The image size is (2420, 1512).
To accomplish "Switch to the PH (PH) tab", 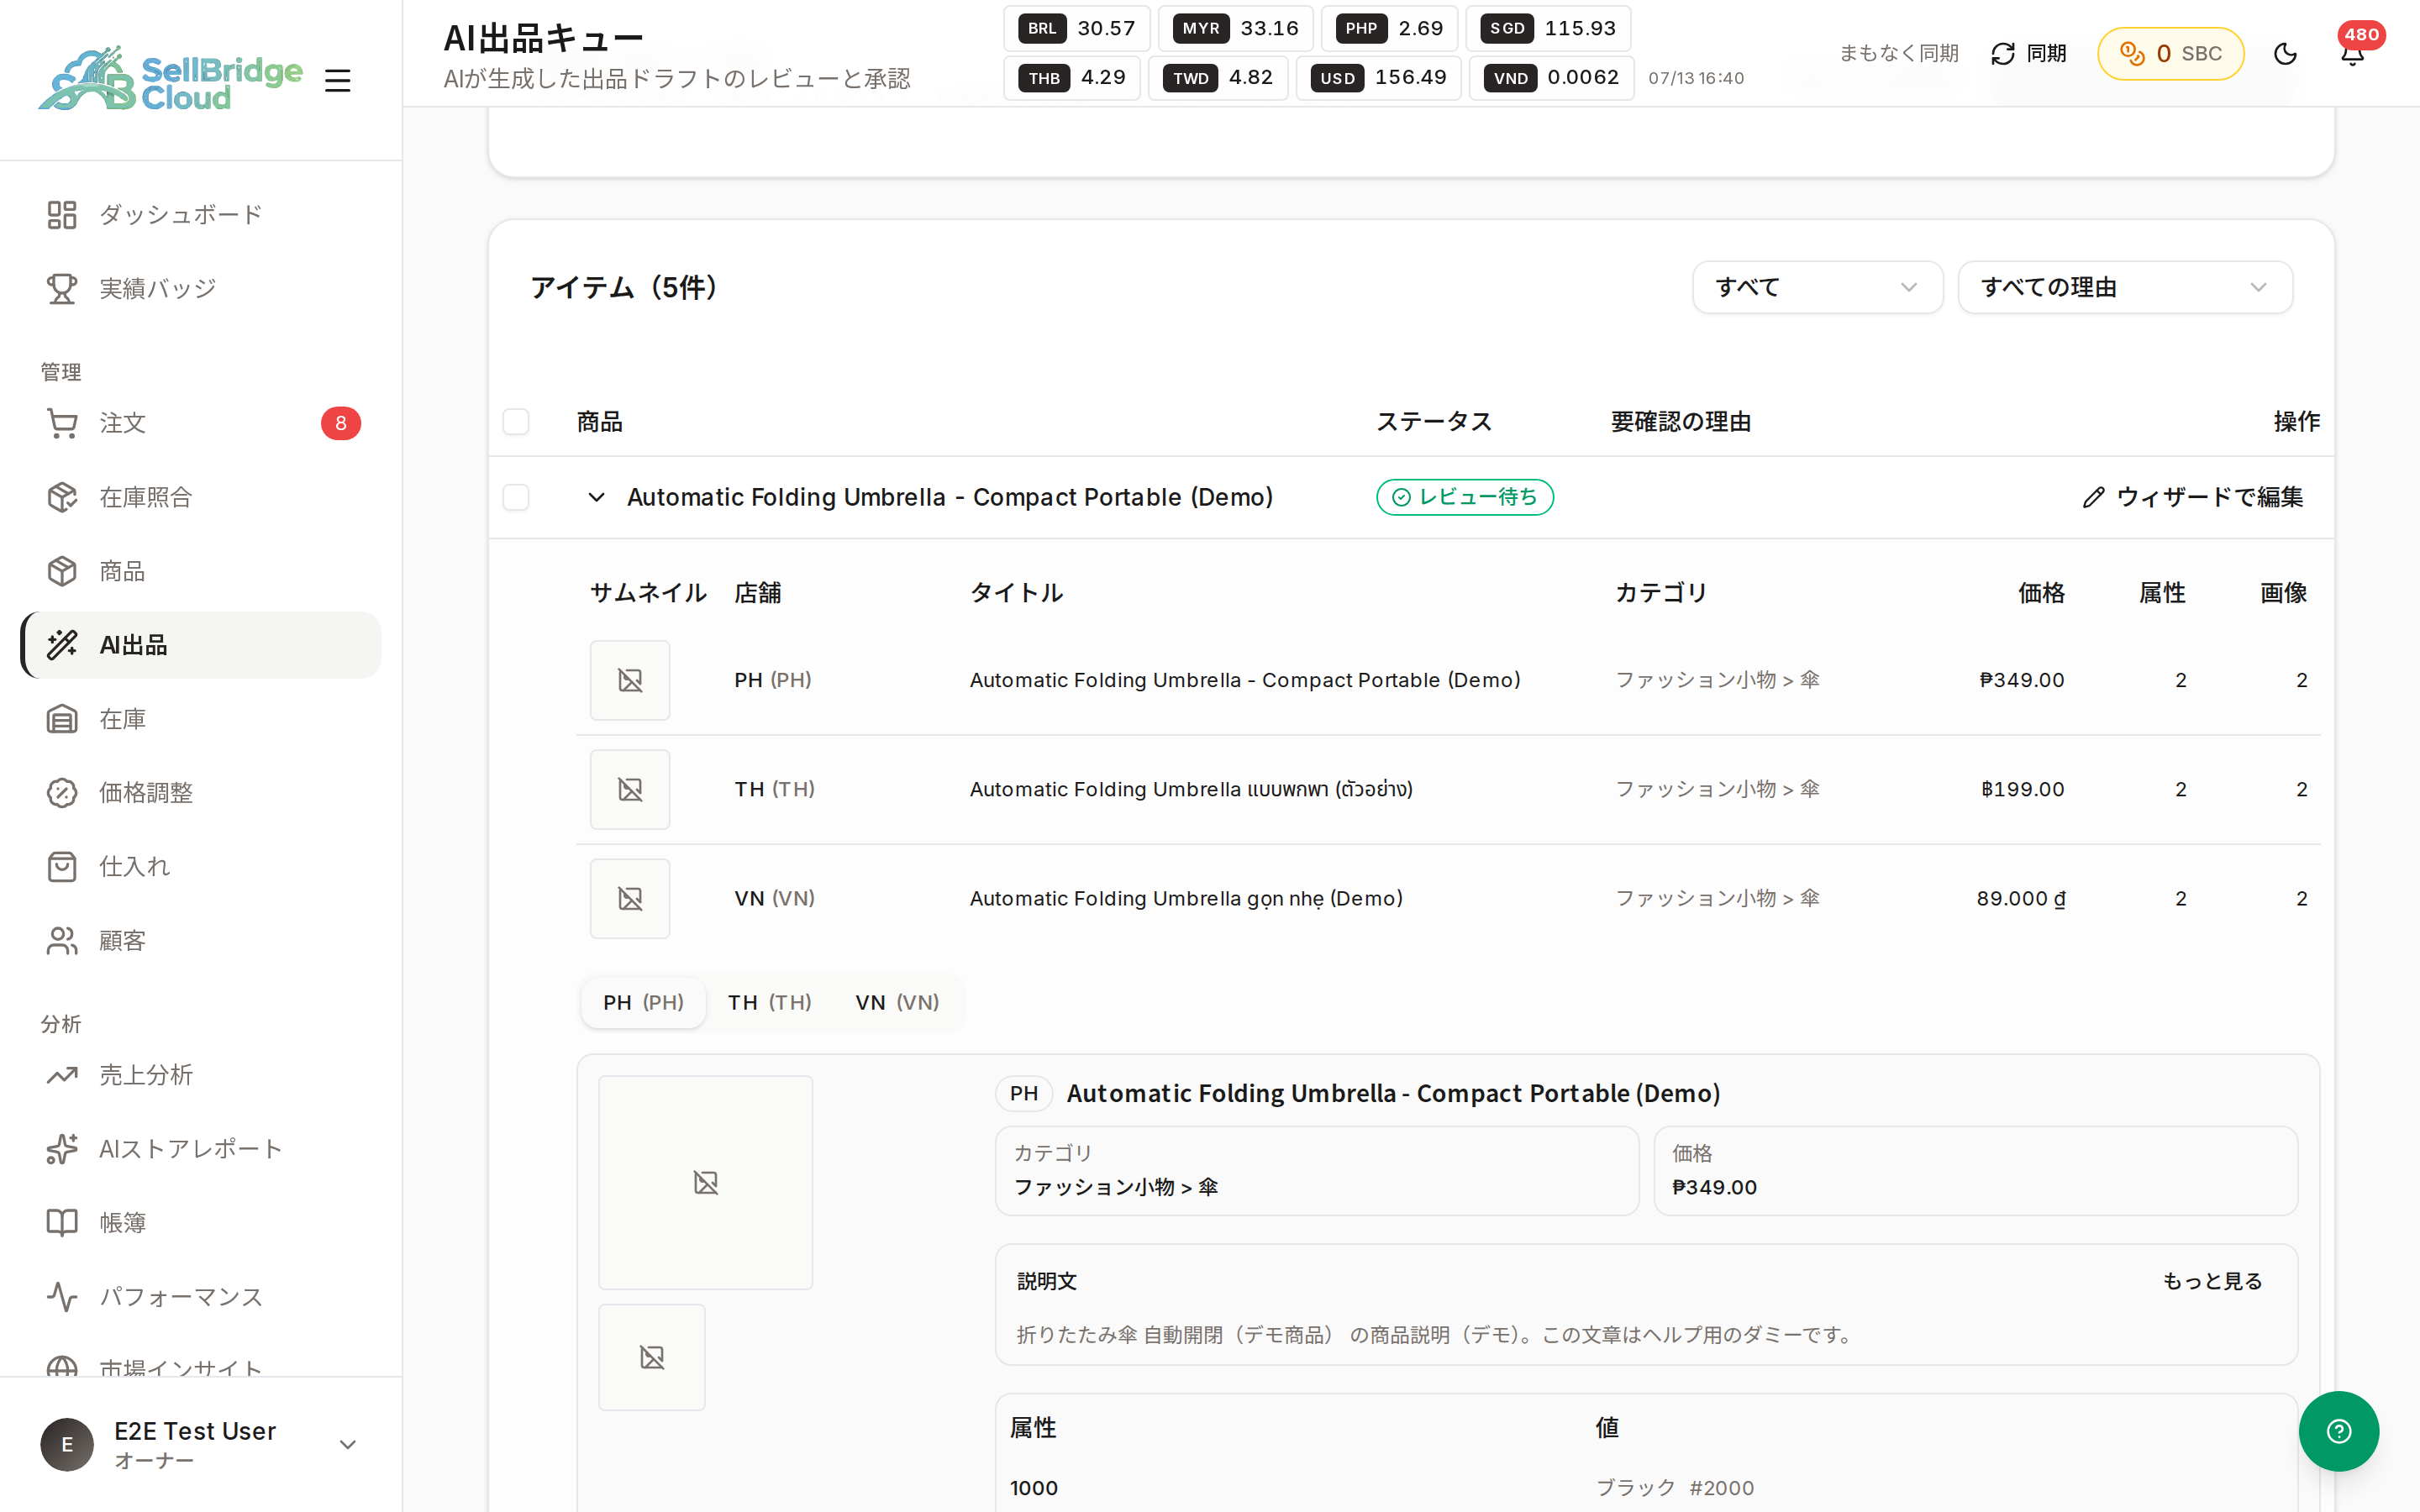I will coord(643,1002).
